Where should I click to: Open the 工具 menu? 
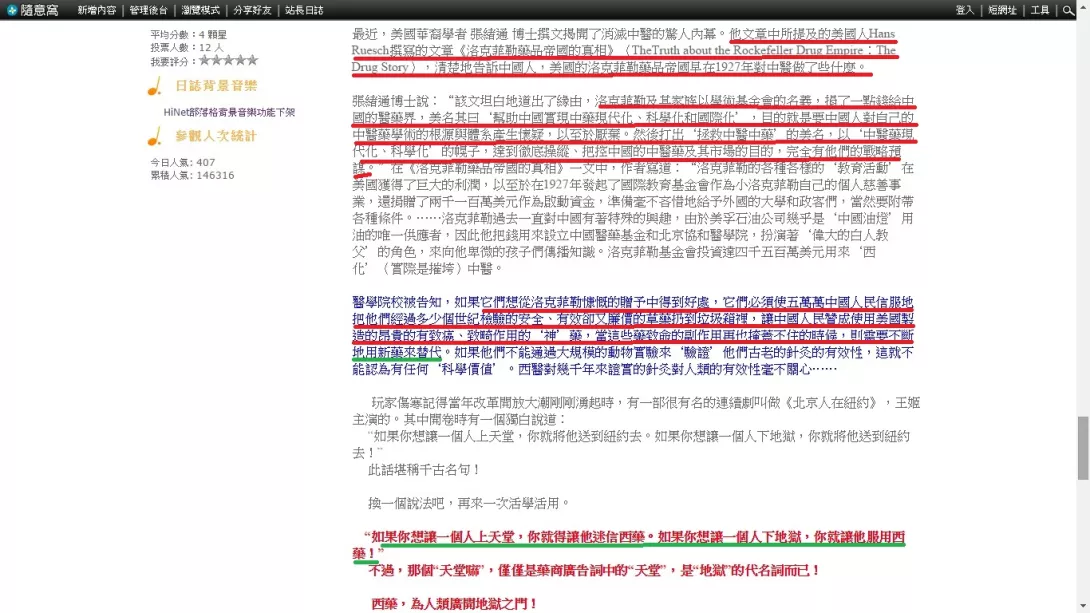pyautogui.click(x=1040, y=10)
